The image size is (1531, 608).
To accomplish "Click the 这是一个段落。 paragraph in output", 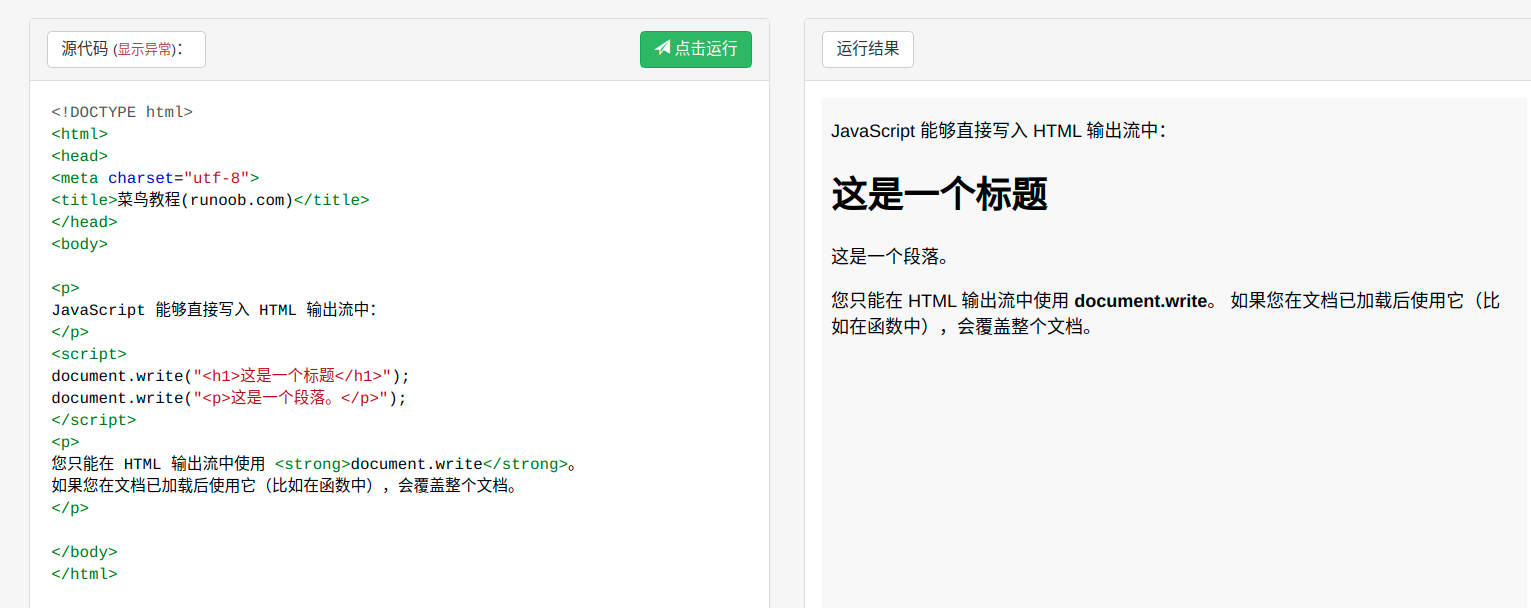I will [x=889, y=257].
